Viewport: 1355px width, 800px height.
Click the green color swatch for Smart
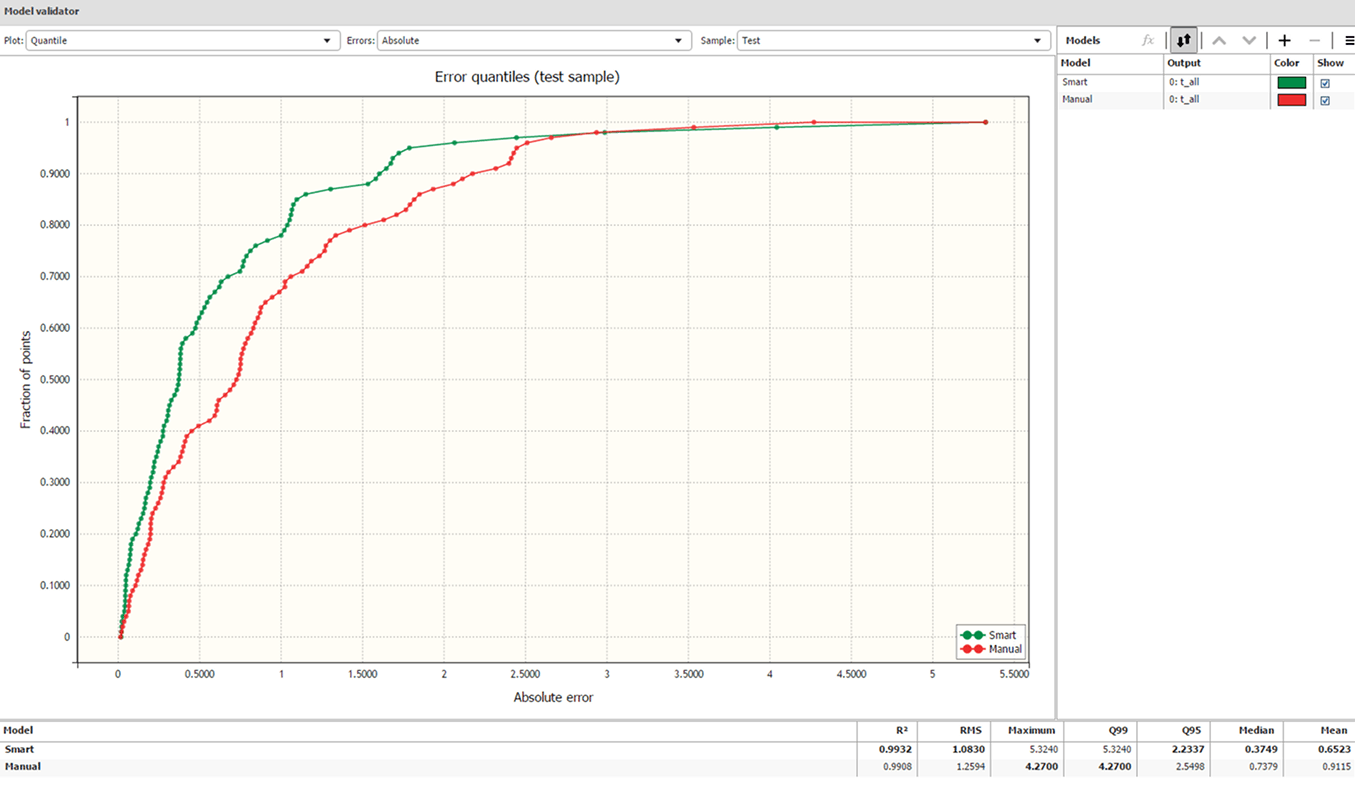(1291, 83)
